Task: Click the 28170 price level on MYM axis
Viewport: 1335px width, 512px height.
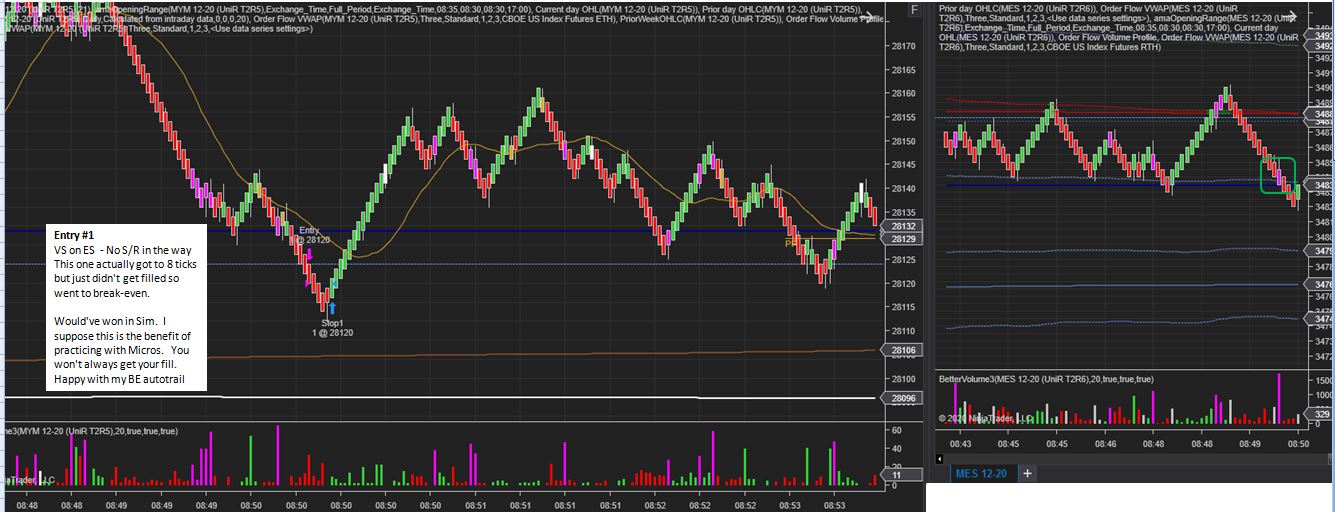Action: coord(904,46)
